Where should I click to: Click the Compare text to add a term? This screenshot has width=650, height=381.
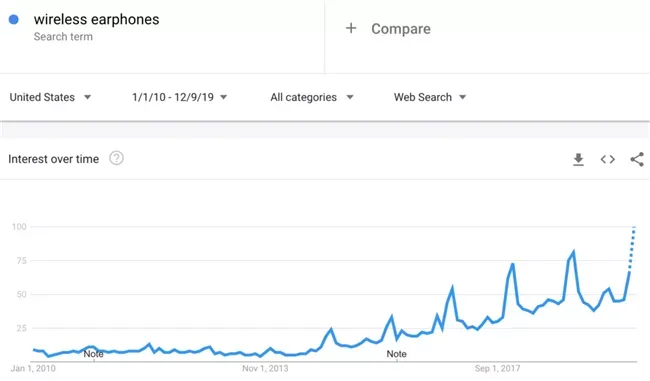point(401,29)
